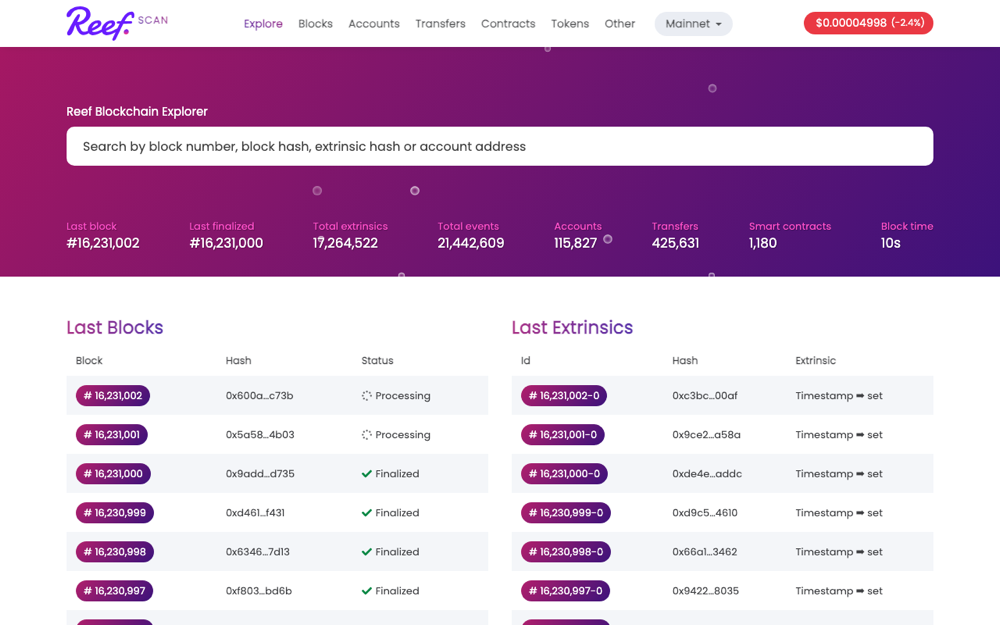Click Timestamp set for extrinsic 16,230,999-0
Screen dimensions: 1000x625
click(839, 513)
